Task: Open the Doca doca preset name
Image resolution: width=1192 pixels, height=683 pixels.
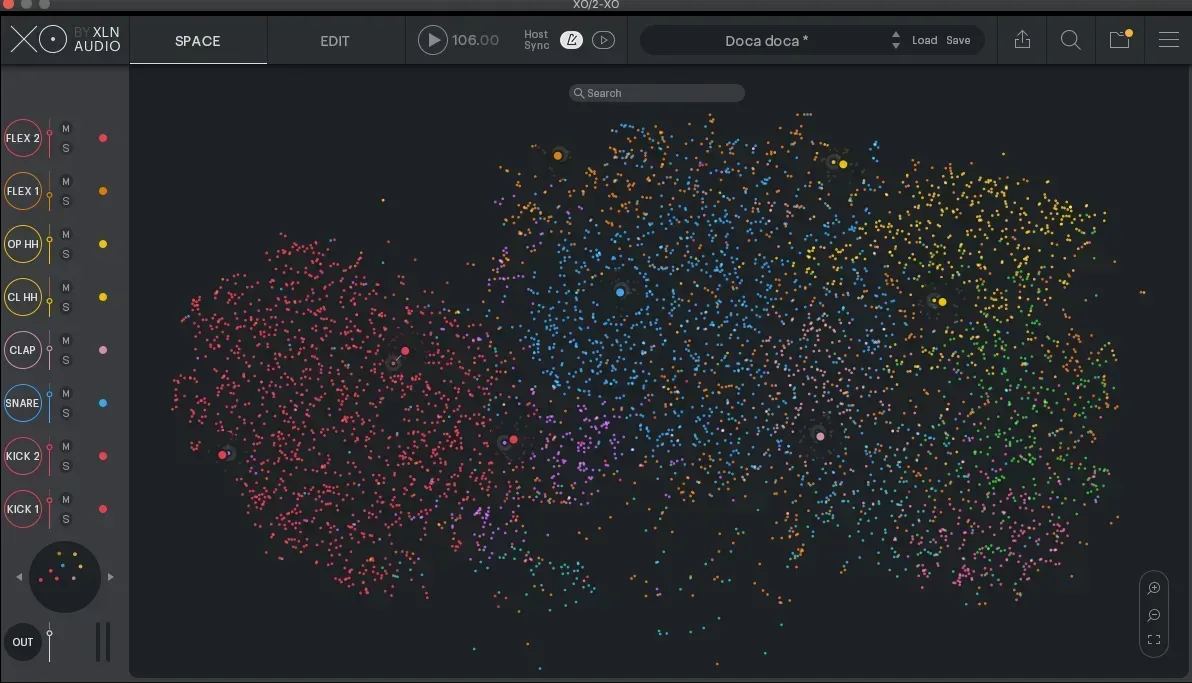Action: (x=766, y=41)
